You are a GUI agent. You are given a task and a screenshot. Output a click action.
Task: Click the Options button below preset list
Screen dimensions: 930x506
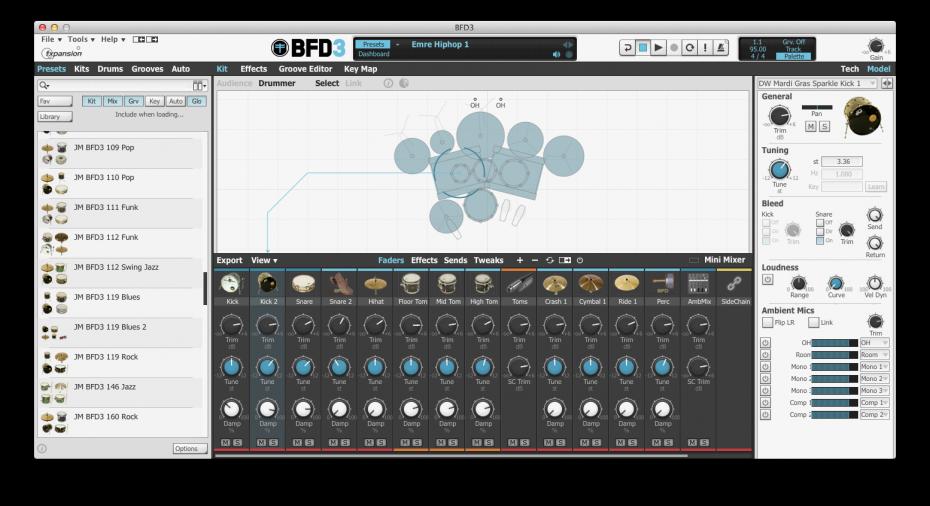[189, 448]
